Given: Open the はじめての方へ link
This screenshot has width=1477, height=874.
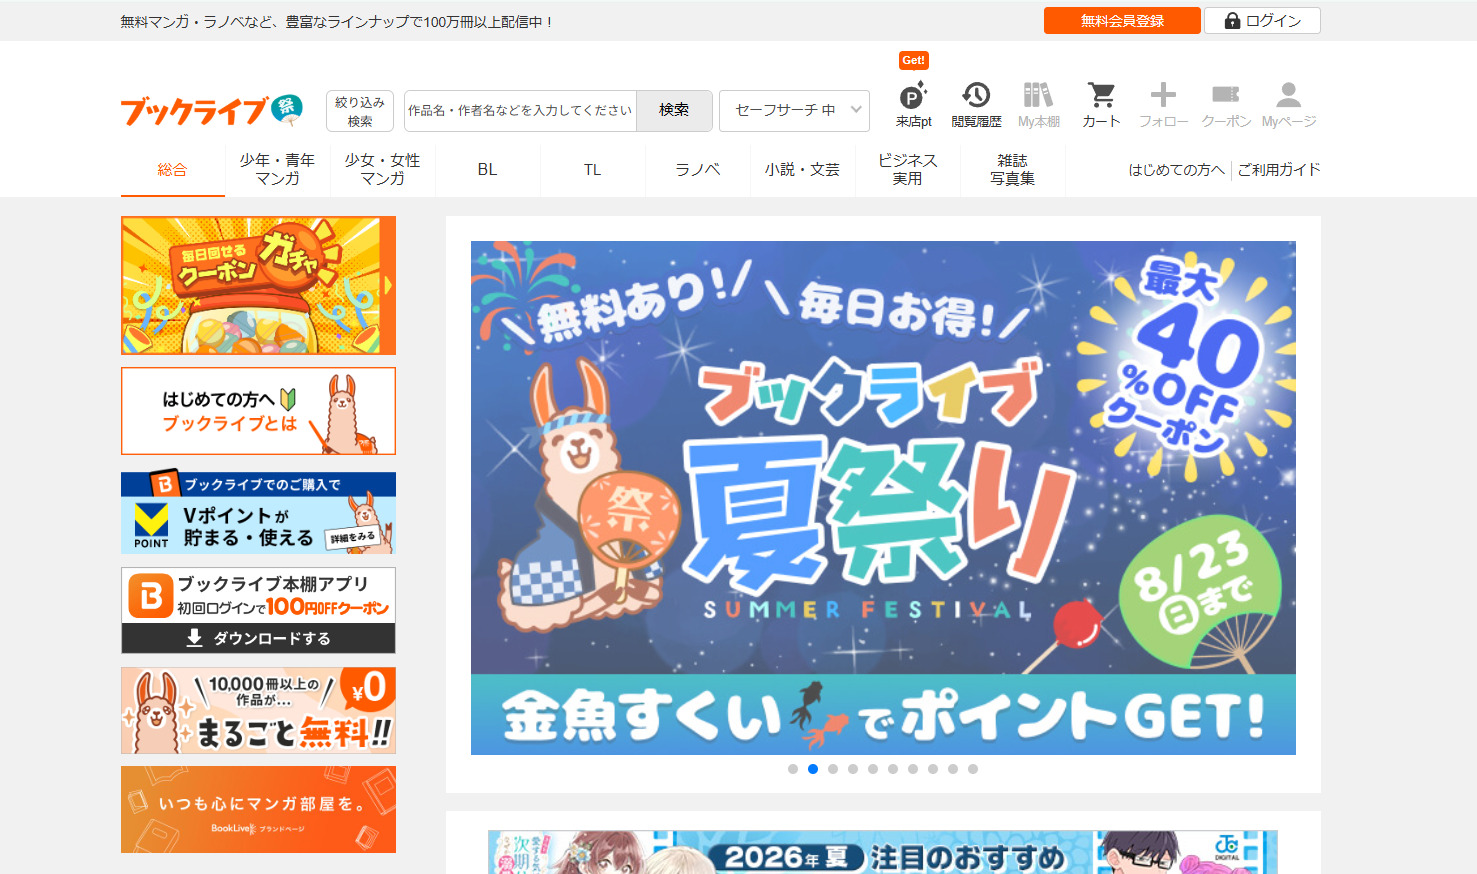Looking at the screenshot, I should tap(1176, 170).
